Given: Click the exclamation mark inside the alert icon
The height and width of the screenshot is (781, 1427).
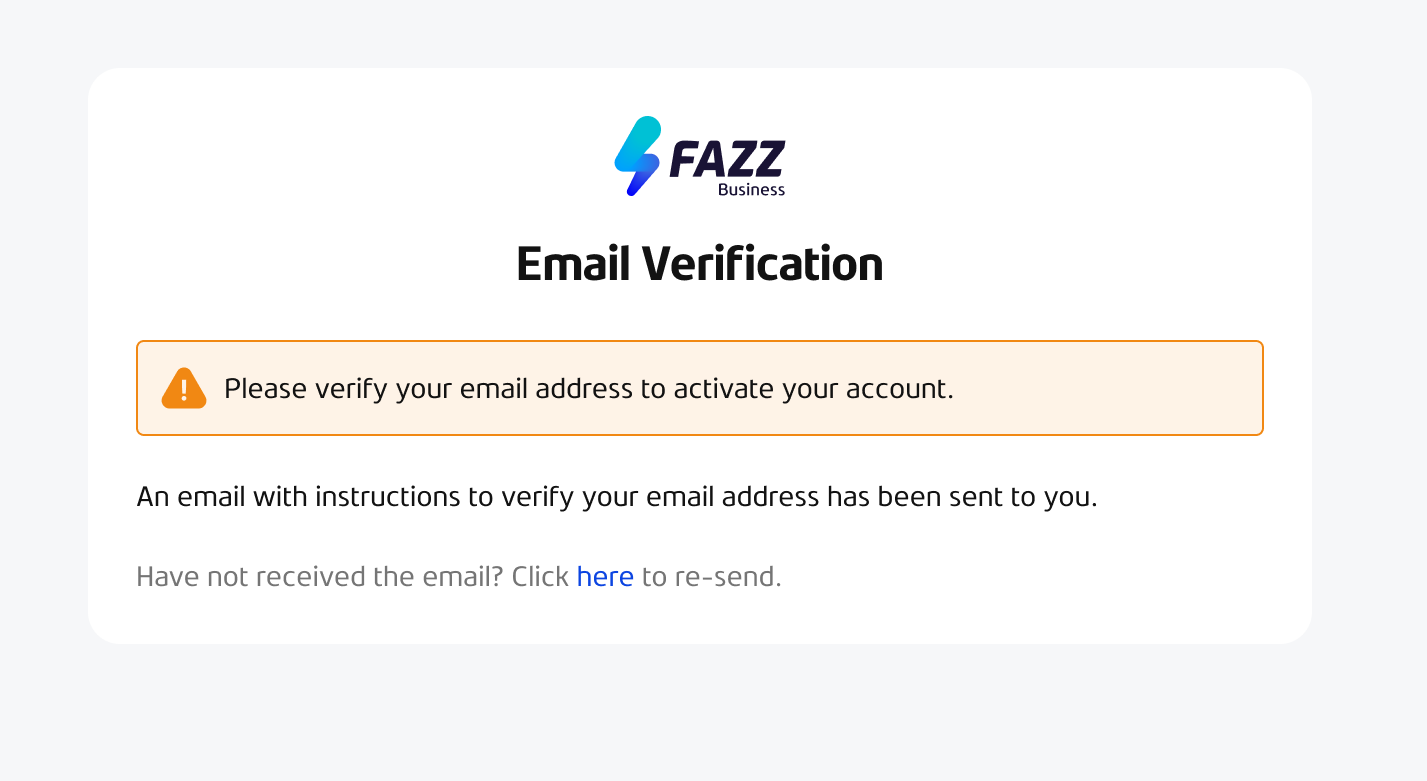Looking at the screenshot, I should pos(183,390).
